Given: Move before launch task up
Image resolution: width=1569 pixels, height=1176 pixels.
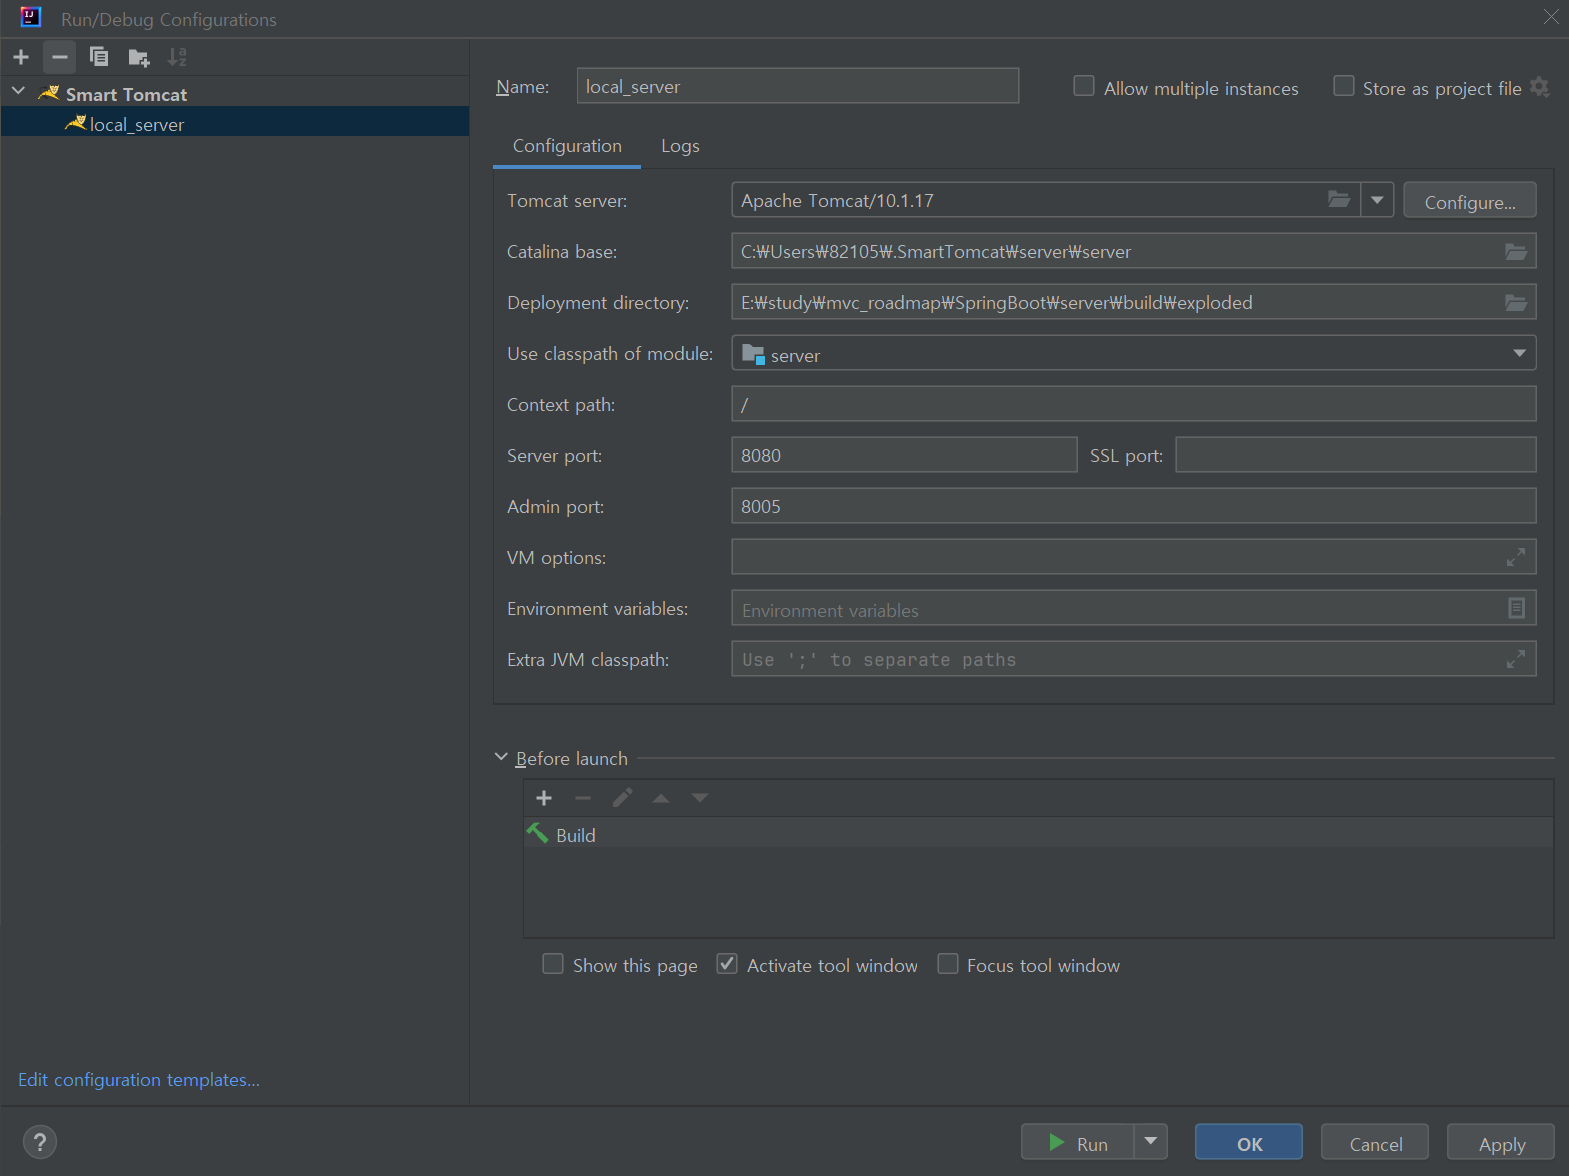Looking at the screenshot, I should click(661, 798).
